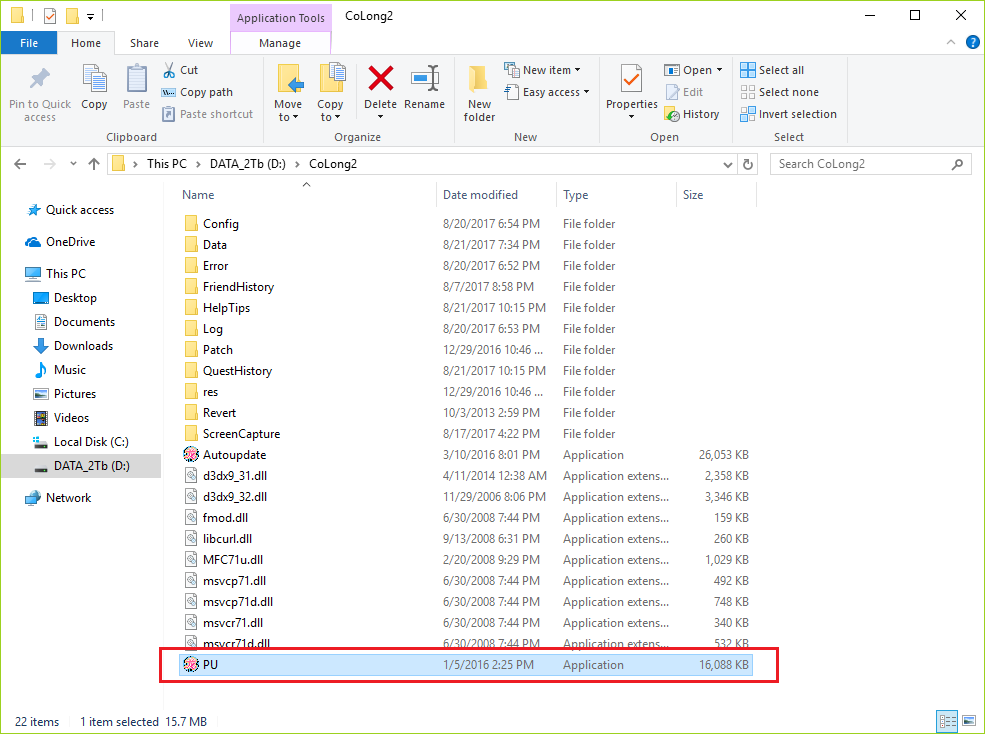Switch to the View ribbon tab
Viewport: 985px width, 734px height.
point(200,43)
